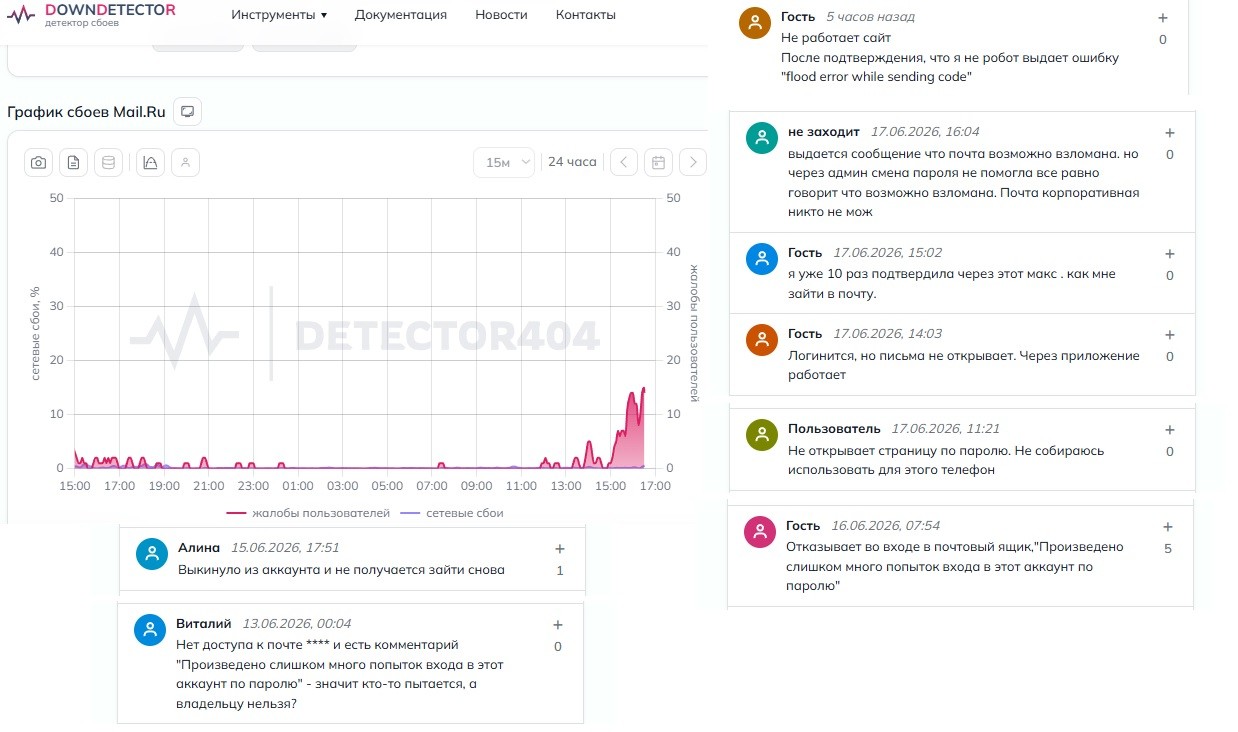Click Алина's avatar icon

(152, 554)
